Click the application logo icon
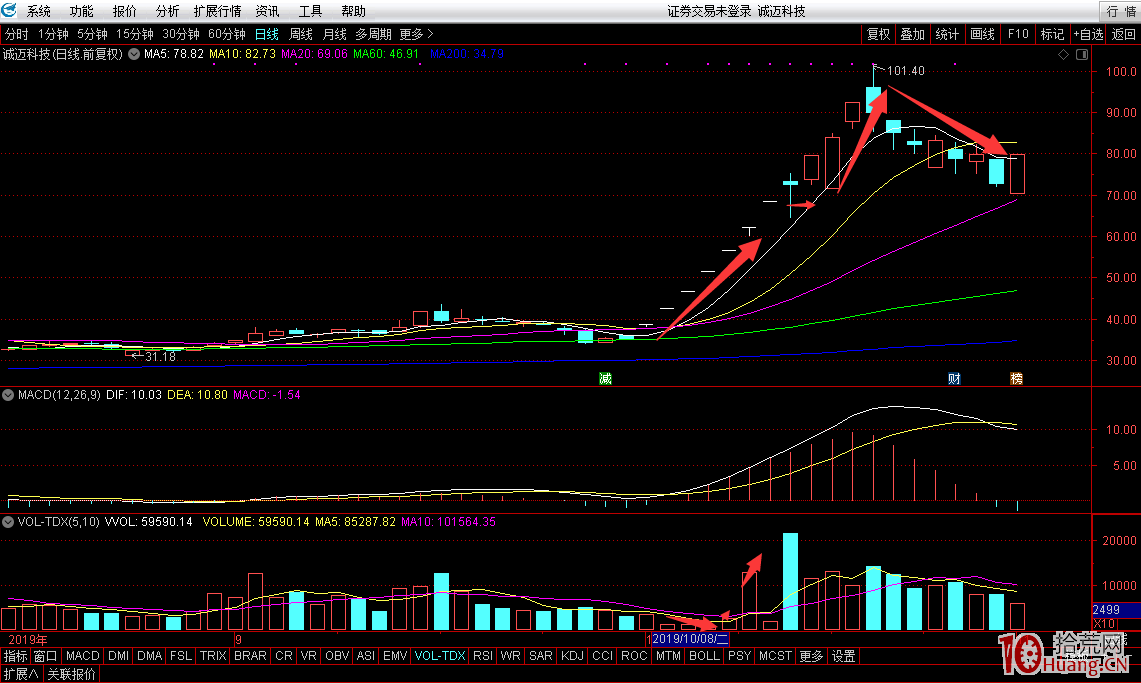Screen dimensions: 1141x684 pyautogui.click(x=9, y=10)
